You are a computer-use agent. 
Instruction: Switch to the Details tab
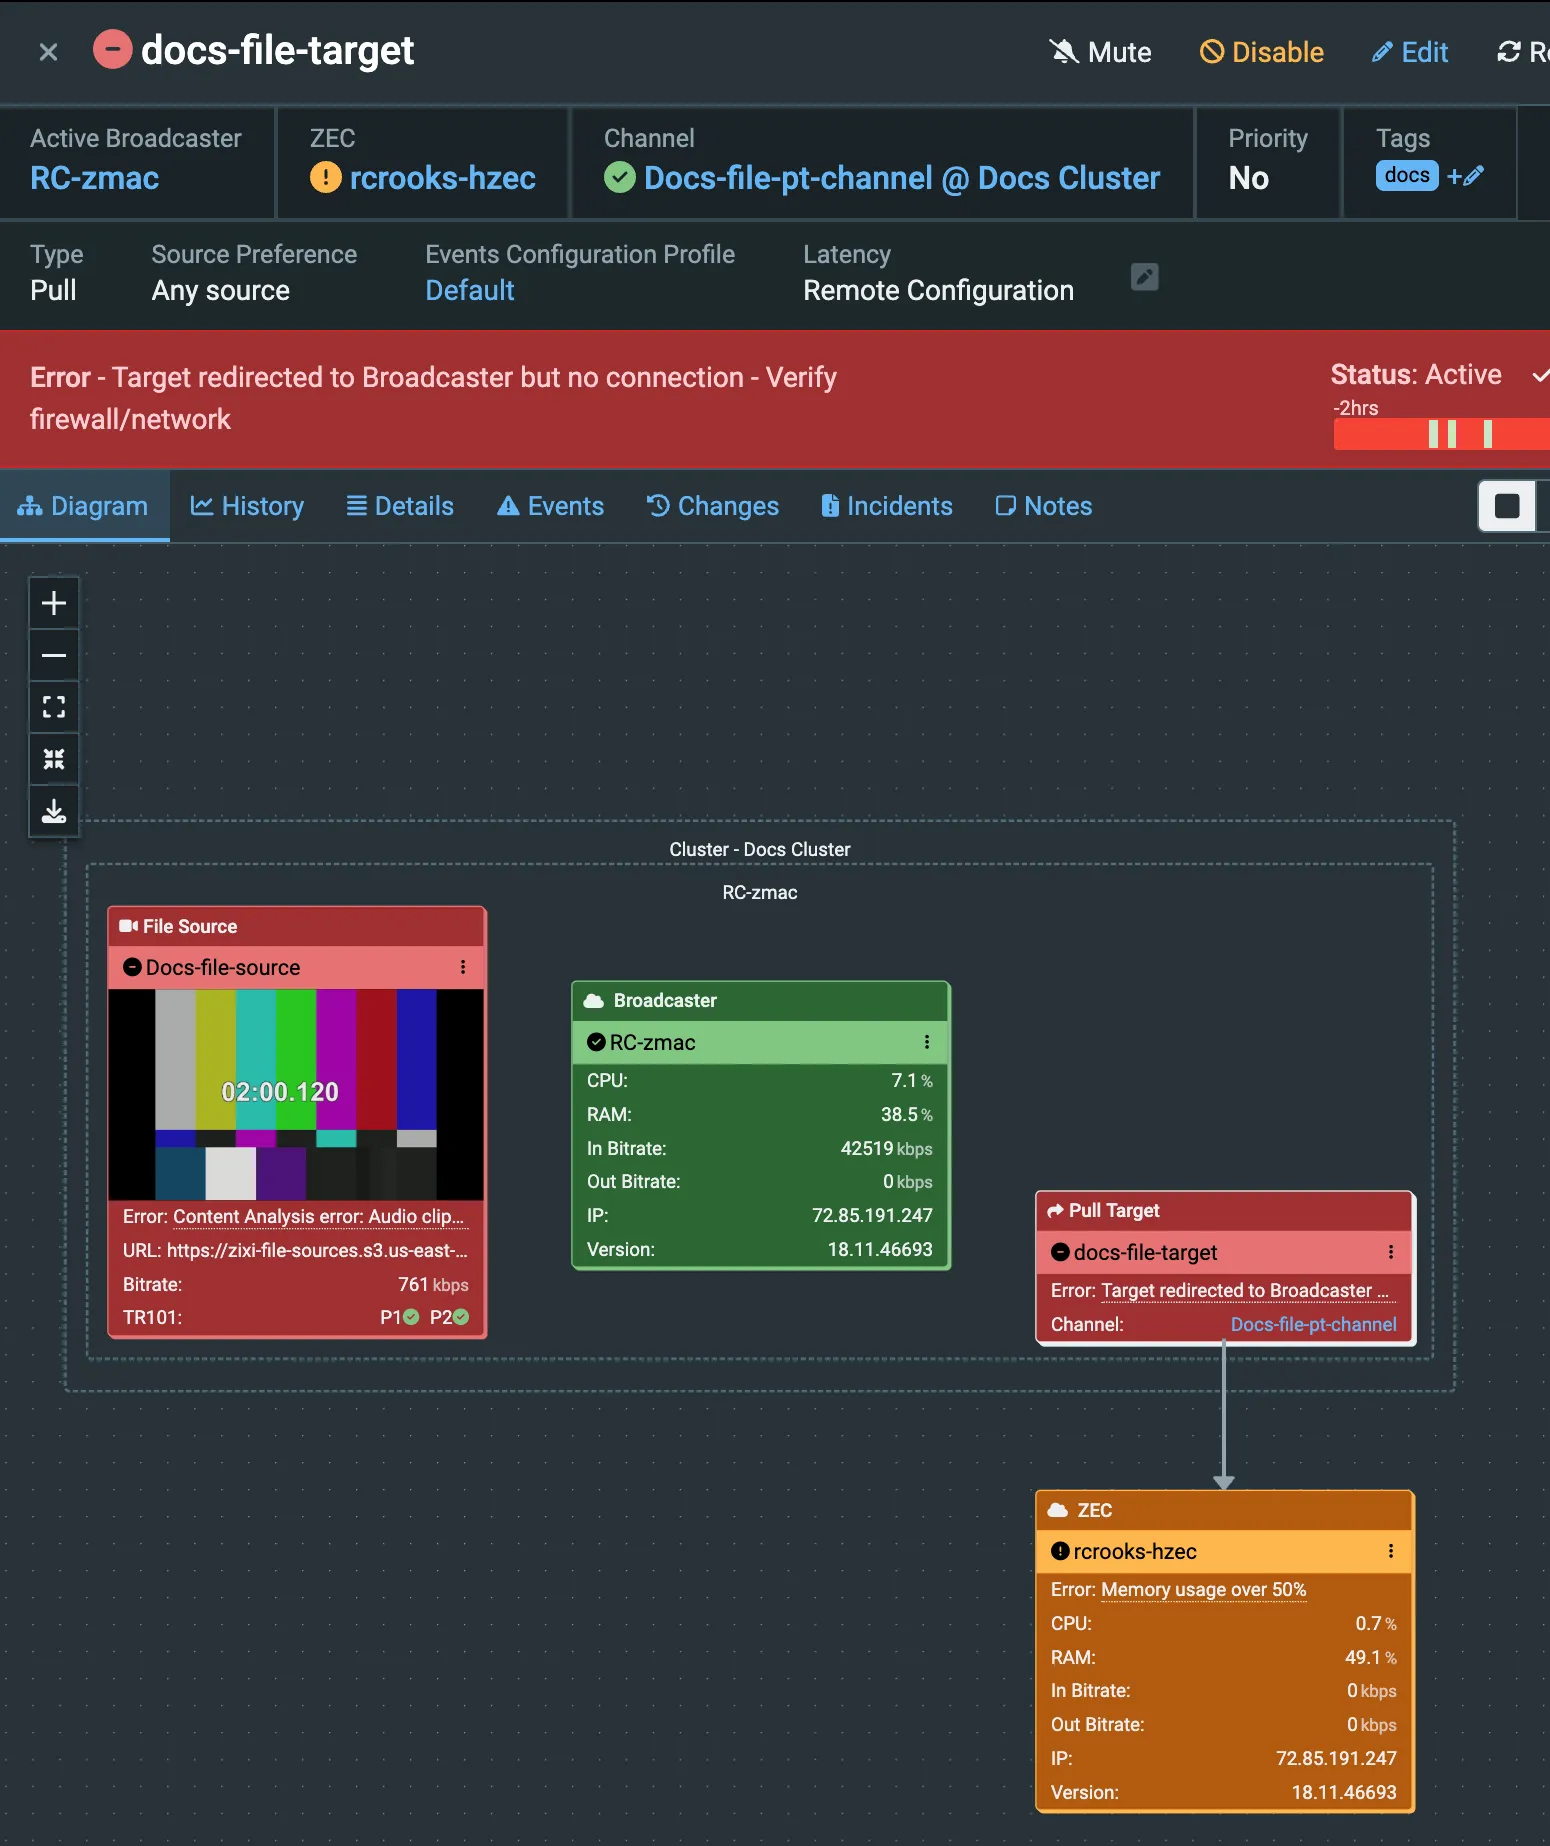click(x=400, y=506)
